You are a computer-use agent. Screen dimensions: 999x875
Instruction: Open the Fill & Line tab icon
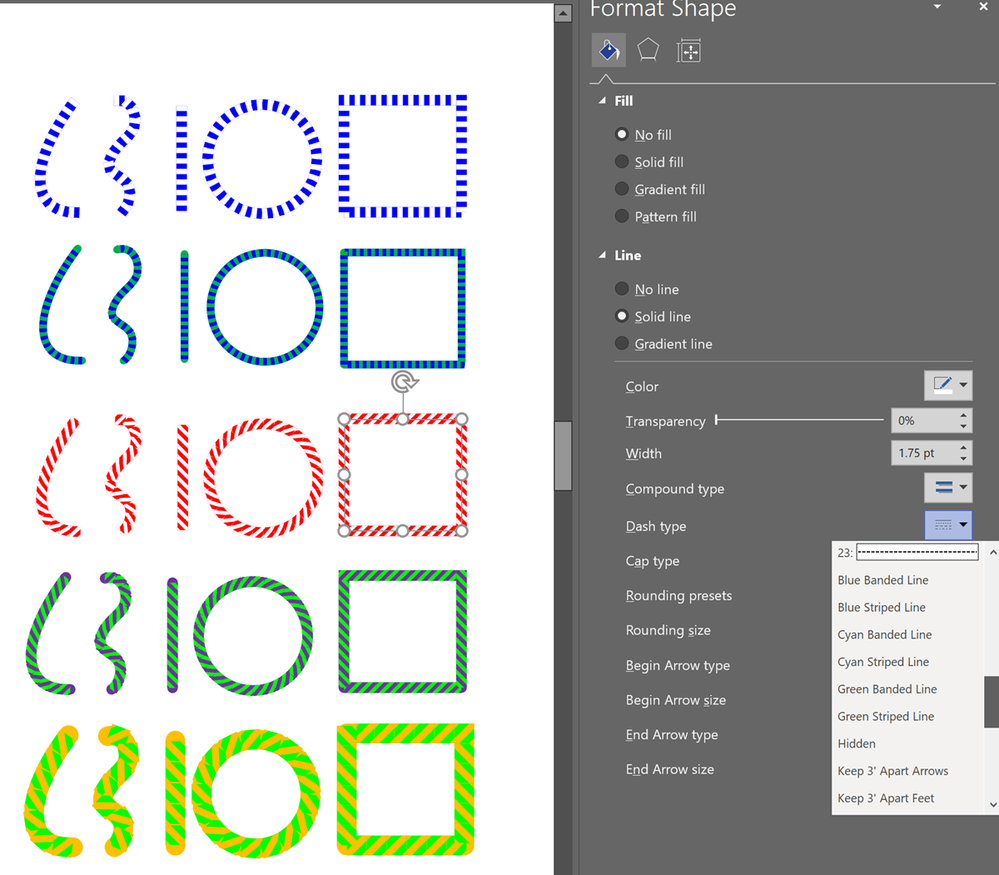coord(608,50)
